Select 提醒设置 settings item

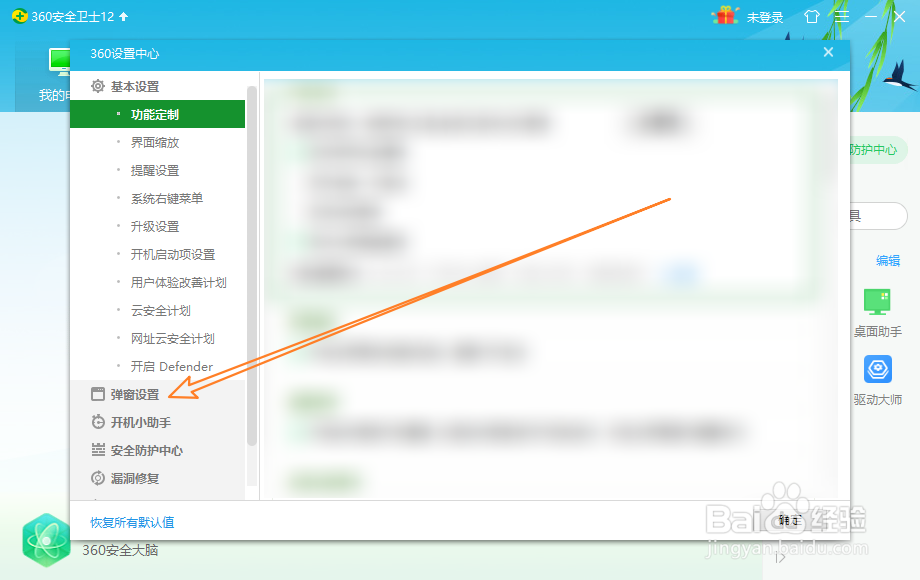pyautogui.click(x=157, y=171)
